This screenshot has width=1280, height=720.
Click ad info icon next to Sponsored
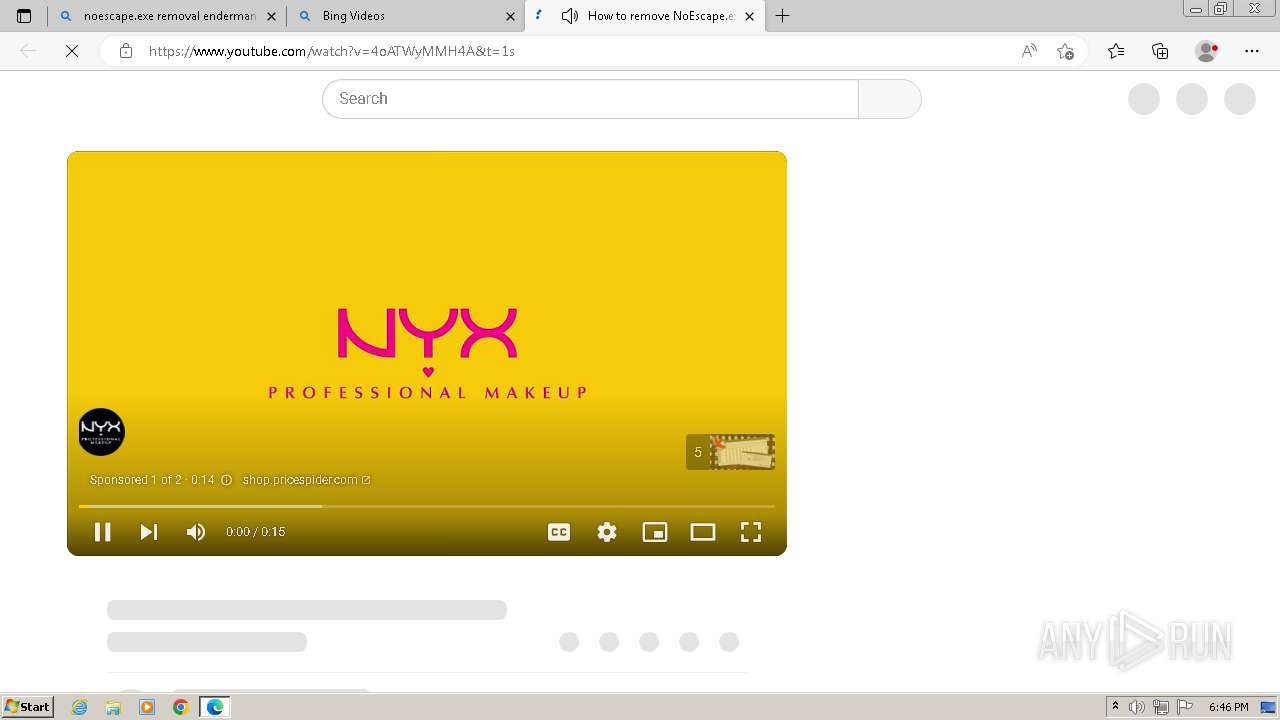coord(226,480)
